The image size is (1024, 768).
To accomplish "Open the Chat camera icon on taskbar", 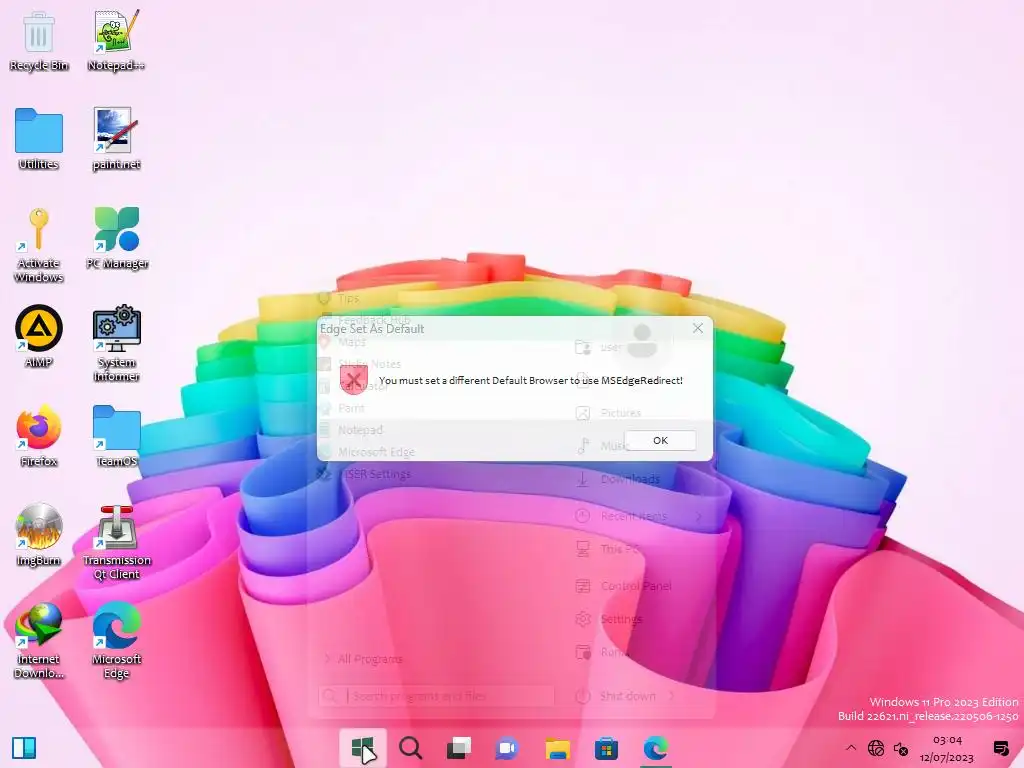I will [x=507, y=748].
